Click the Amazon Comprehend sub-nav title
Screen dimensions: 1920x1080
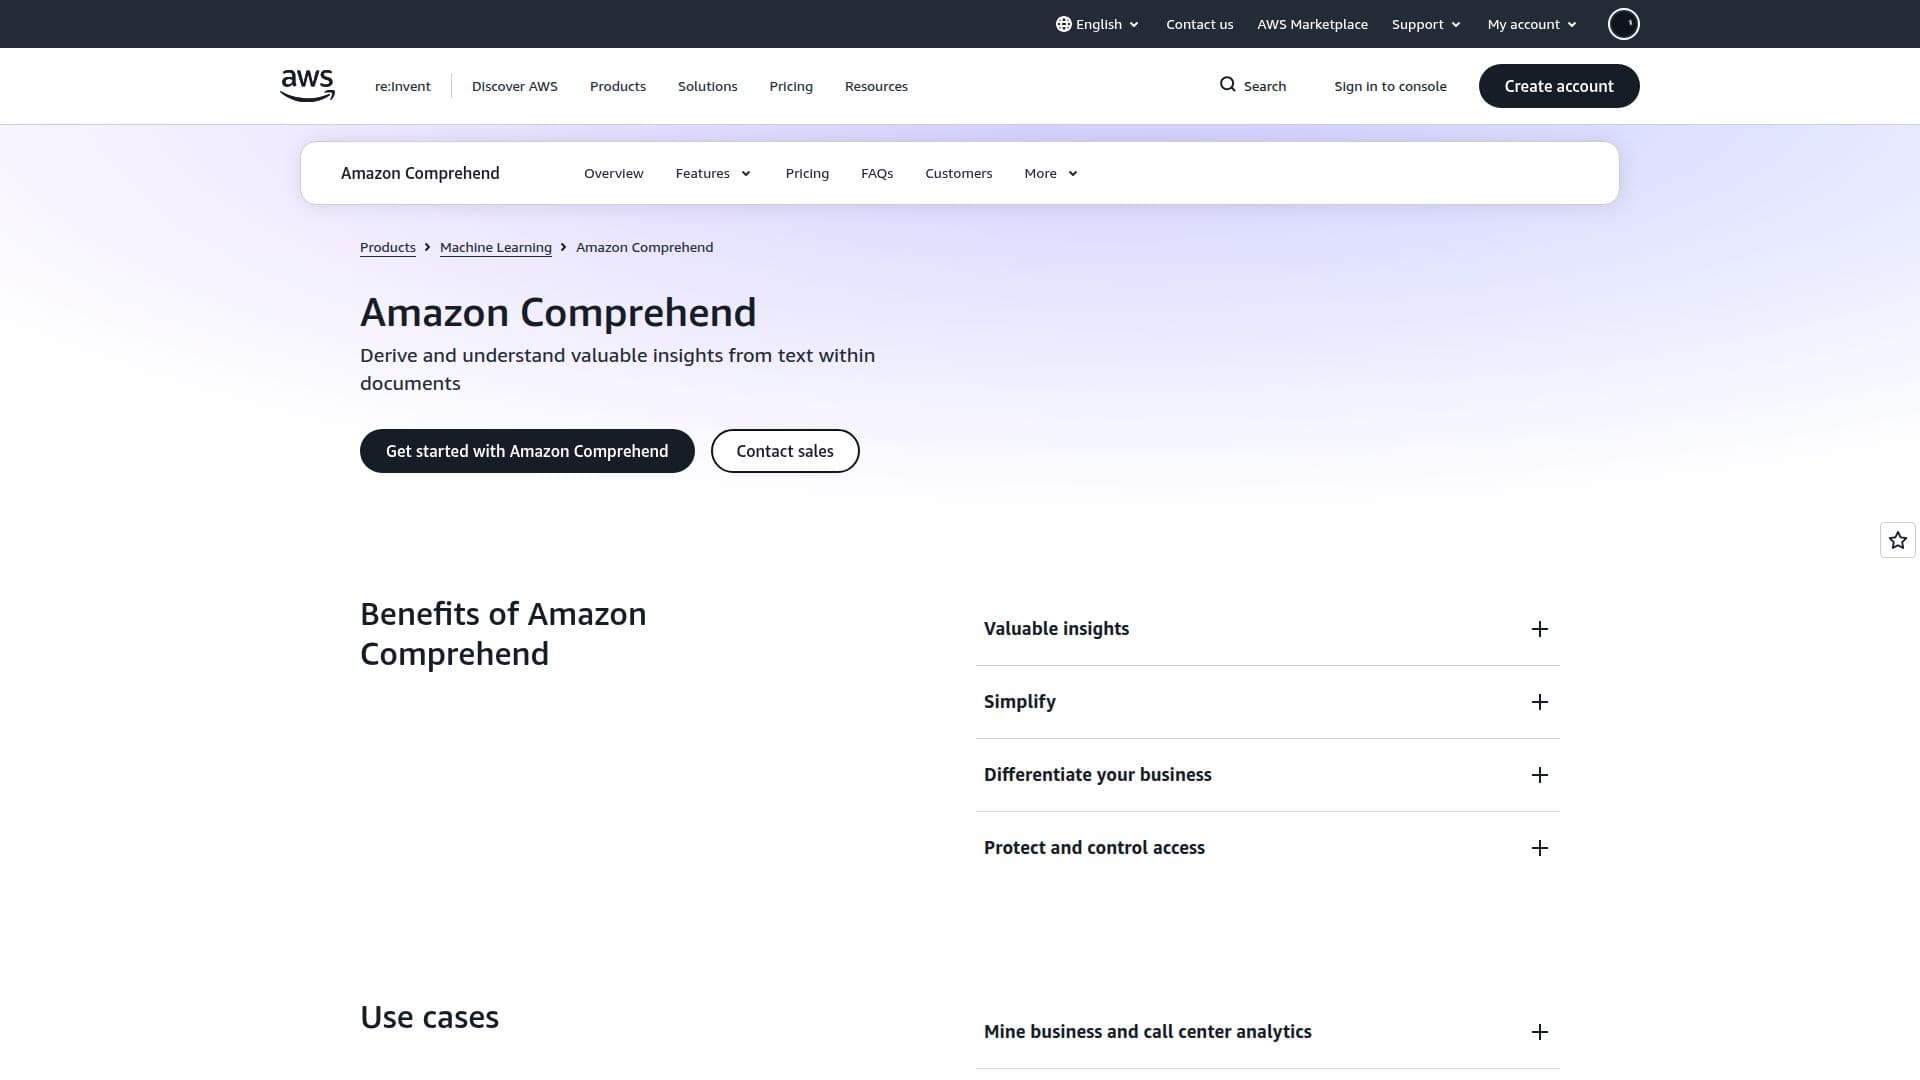click(x=420, y=173)
